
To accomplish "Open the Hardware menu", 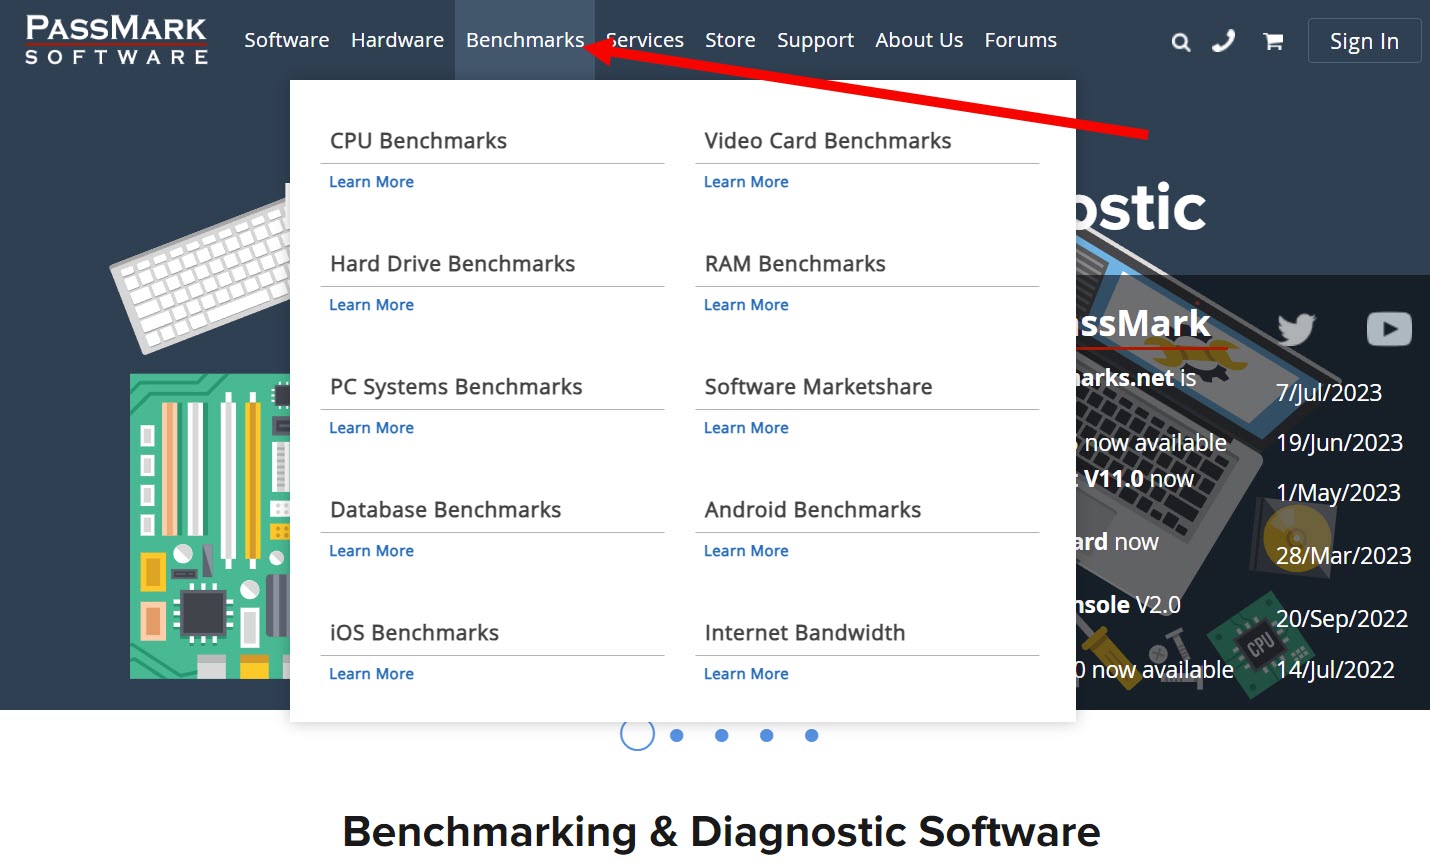I will click(397, 40).
